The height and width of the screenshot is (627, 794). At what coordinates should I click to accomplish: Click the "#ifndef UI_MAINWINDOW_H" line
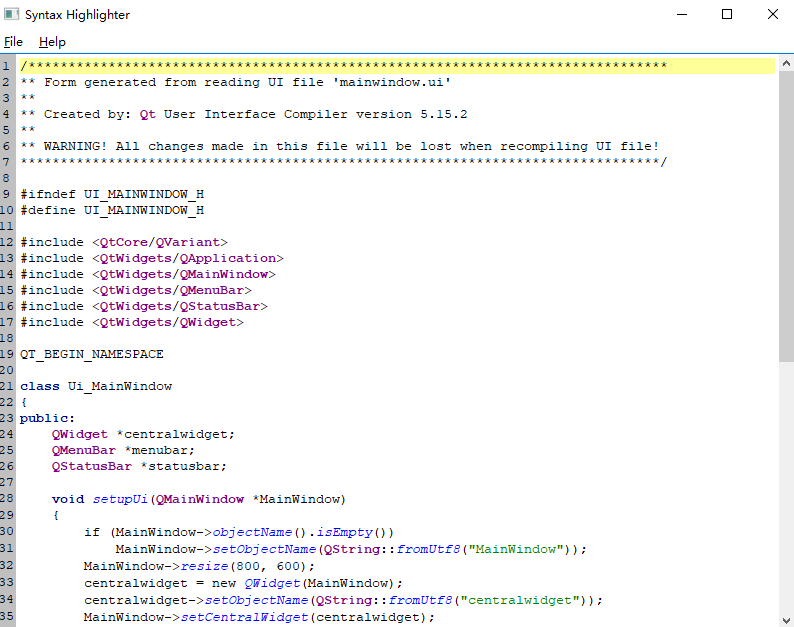click(x=112, y=194)
